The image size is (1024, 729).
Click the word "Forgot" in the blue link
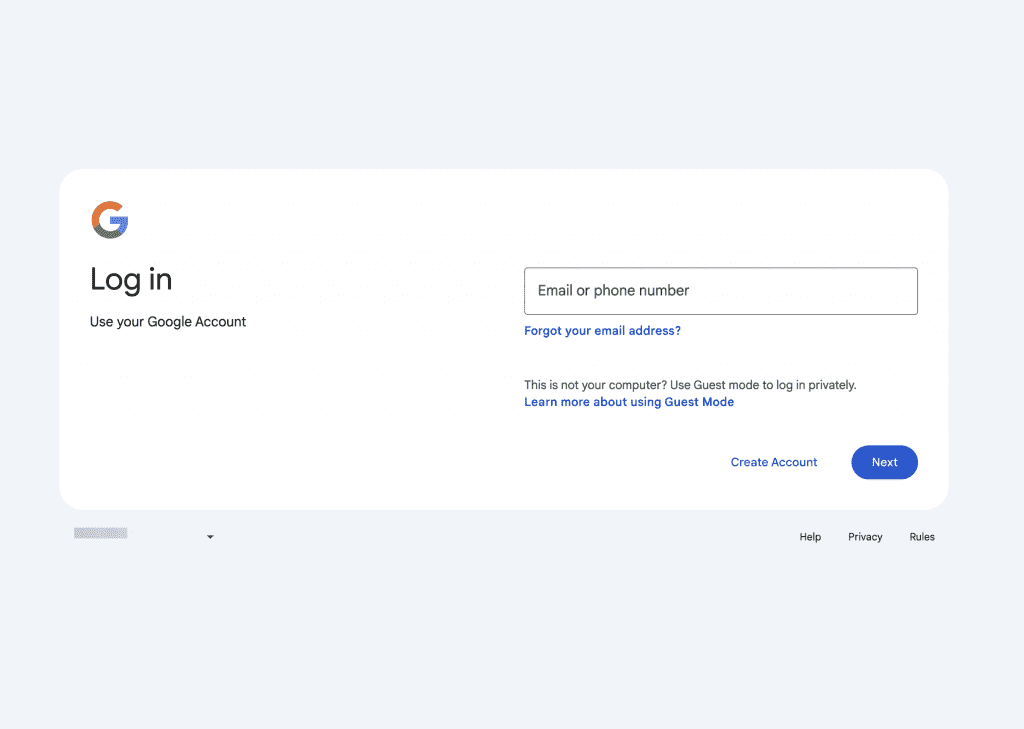point(543,331)
